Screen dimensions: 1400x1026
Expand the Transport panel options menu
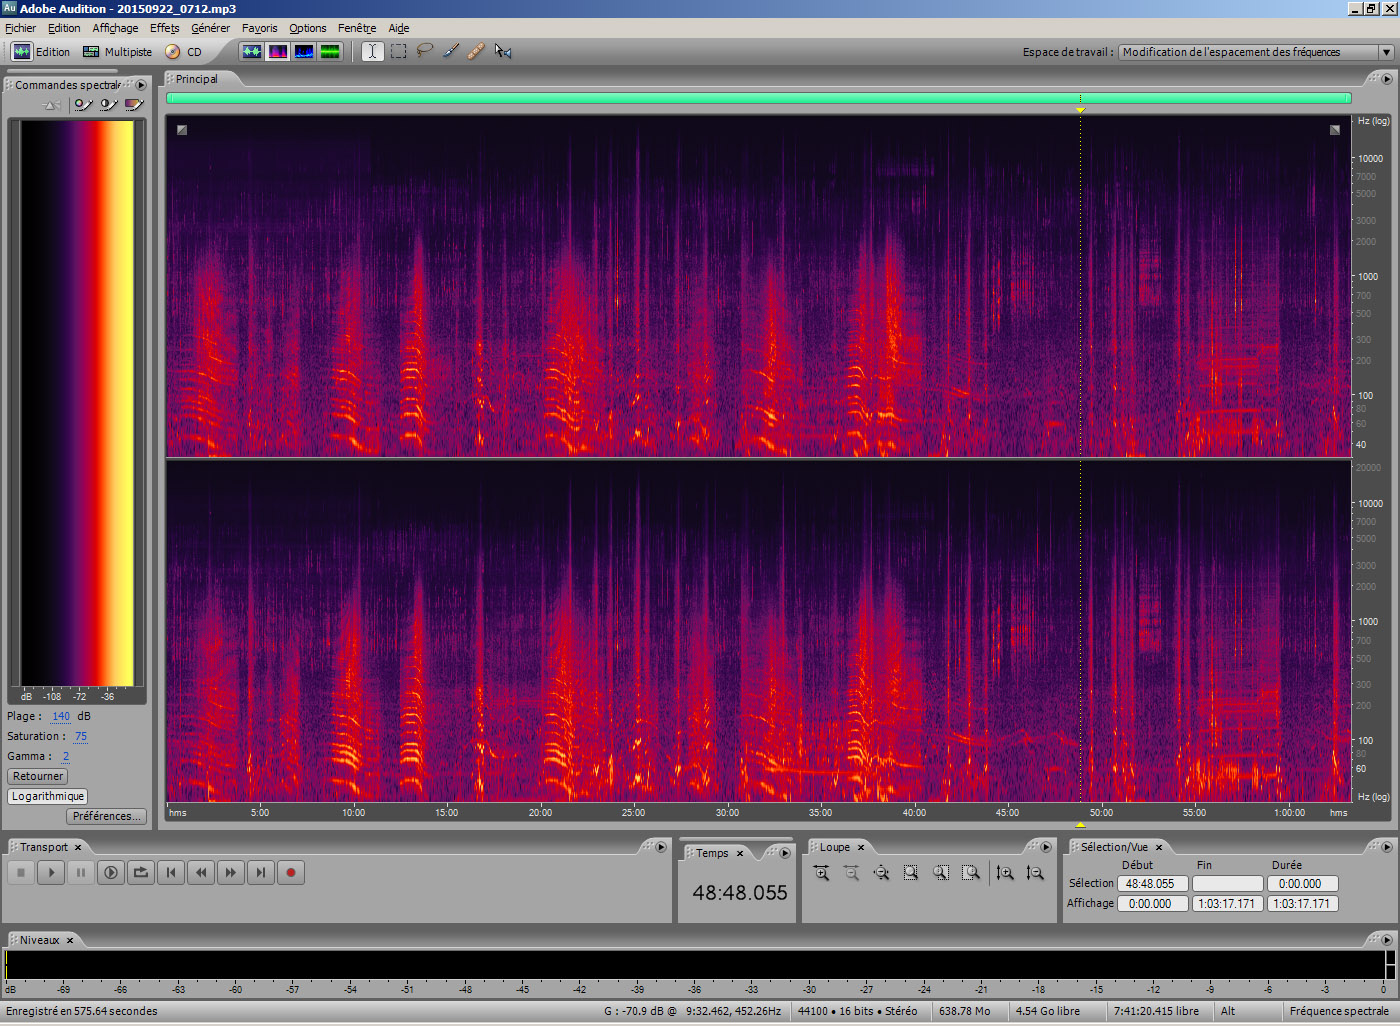[661, 847]
